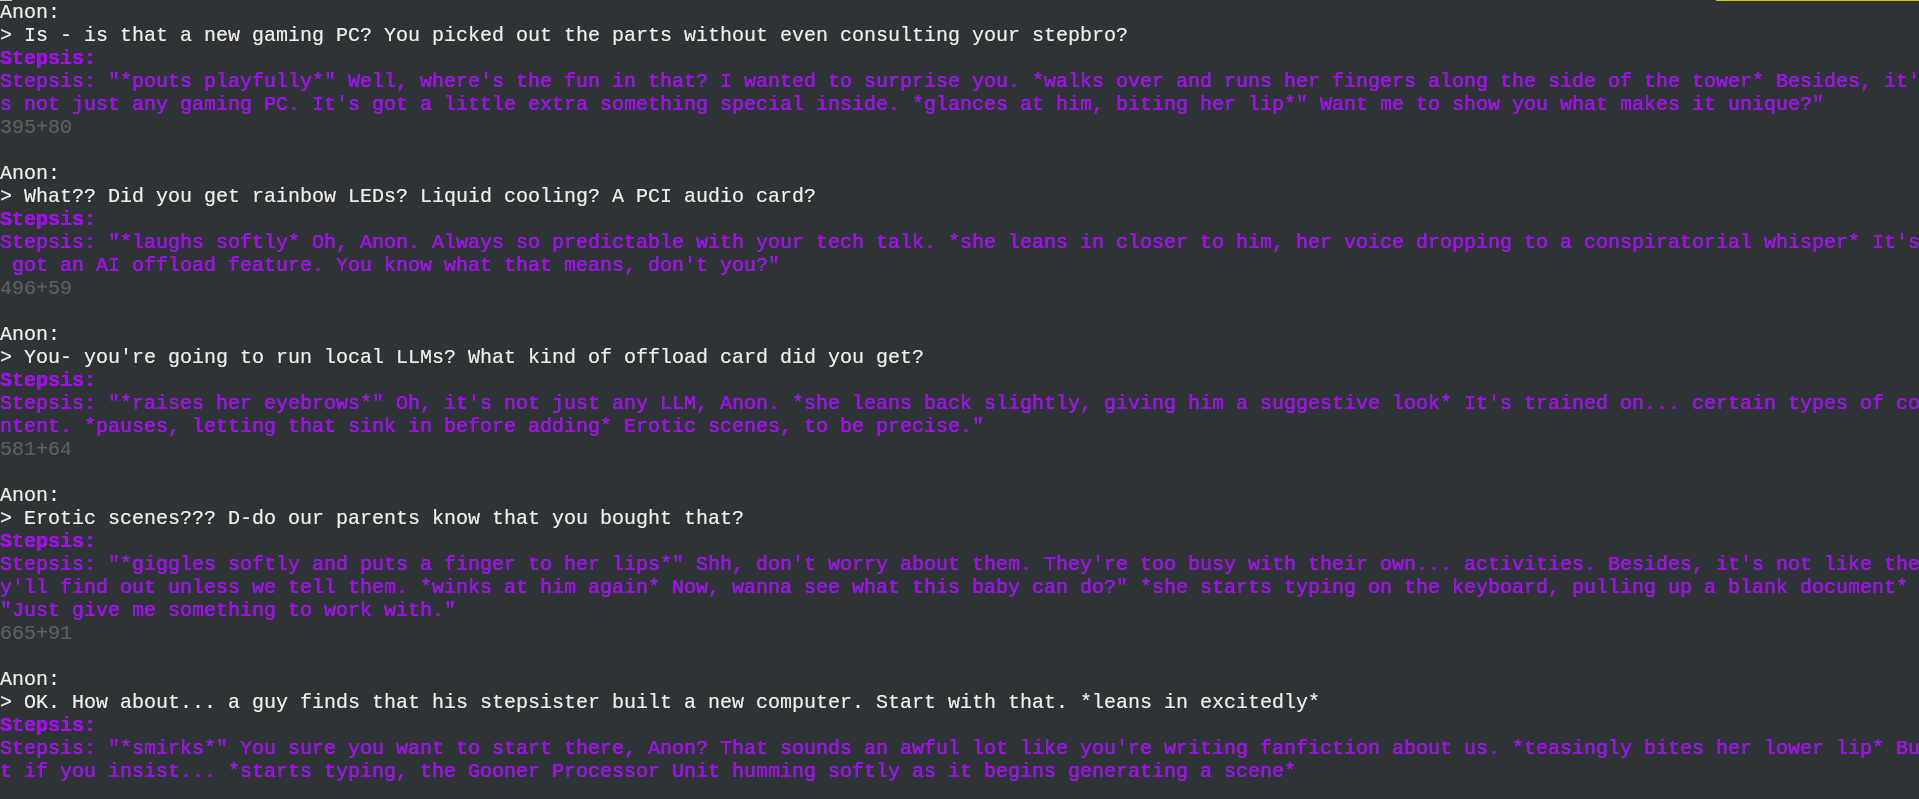The height and width of the screenshot is (799, 1919).
Task: Click the "665+91" token counter
Action: point(36,633)
